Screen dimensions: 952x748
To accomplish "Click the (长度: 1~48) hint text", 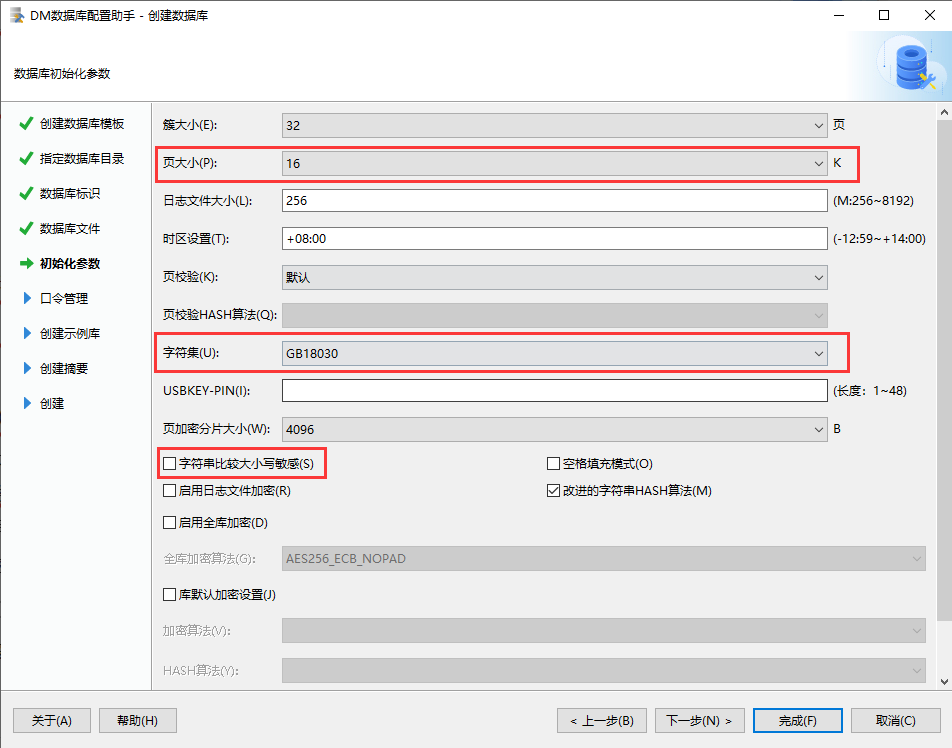I will click(870, 391).
